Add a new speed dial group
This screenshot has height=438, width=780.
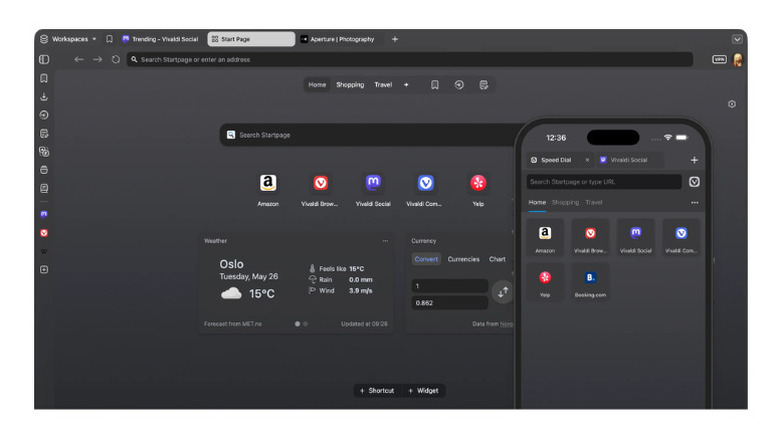pos(406,85)
